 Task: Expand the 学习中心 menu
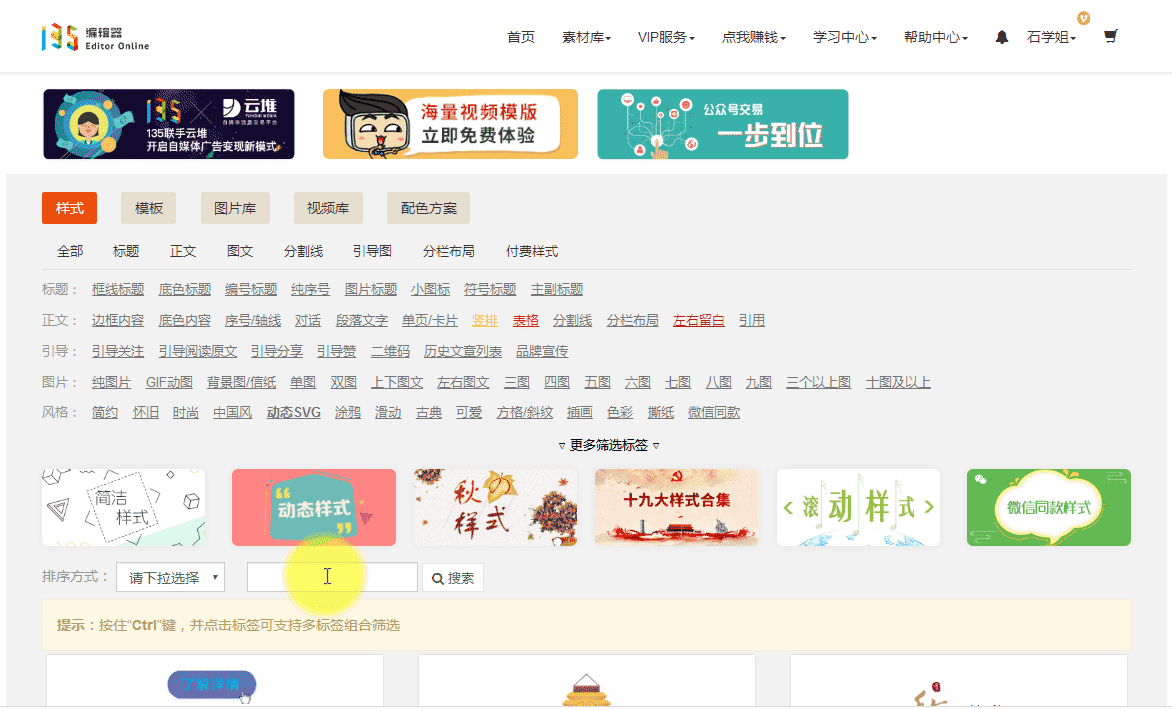pos(845,37)
